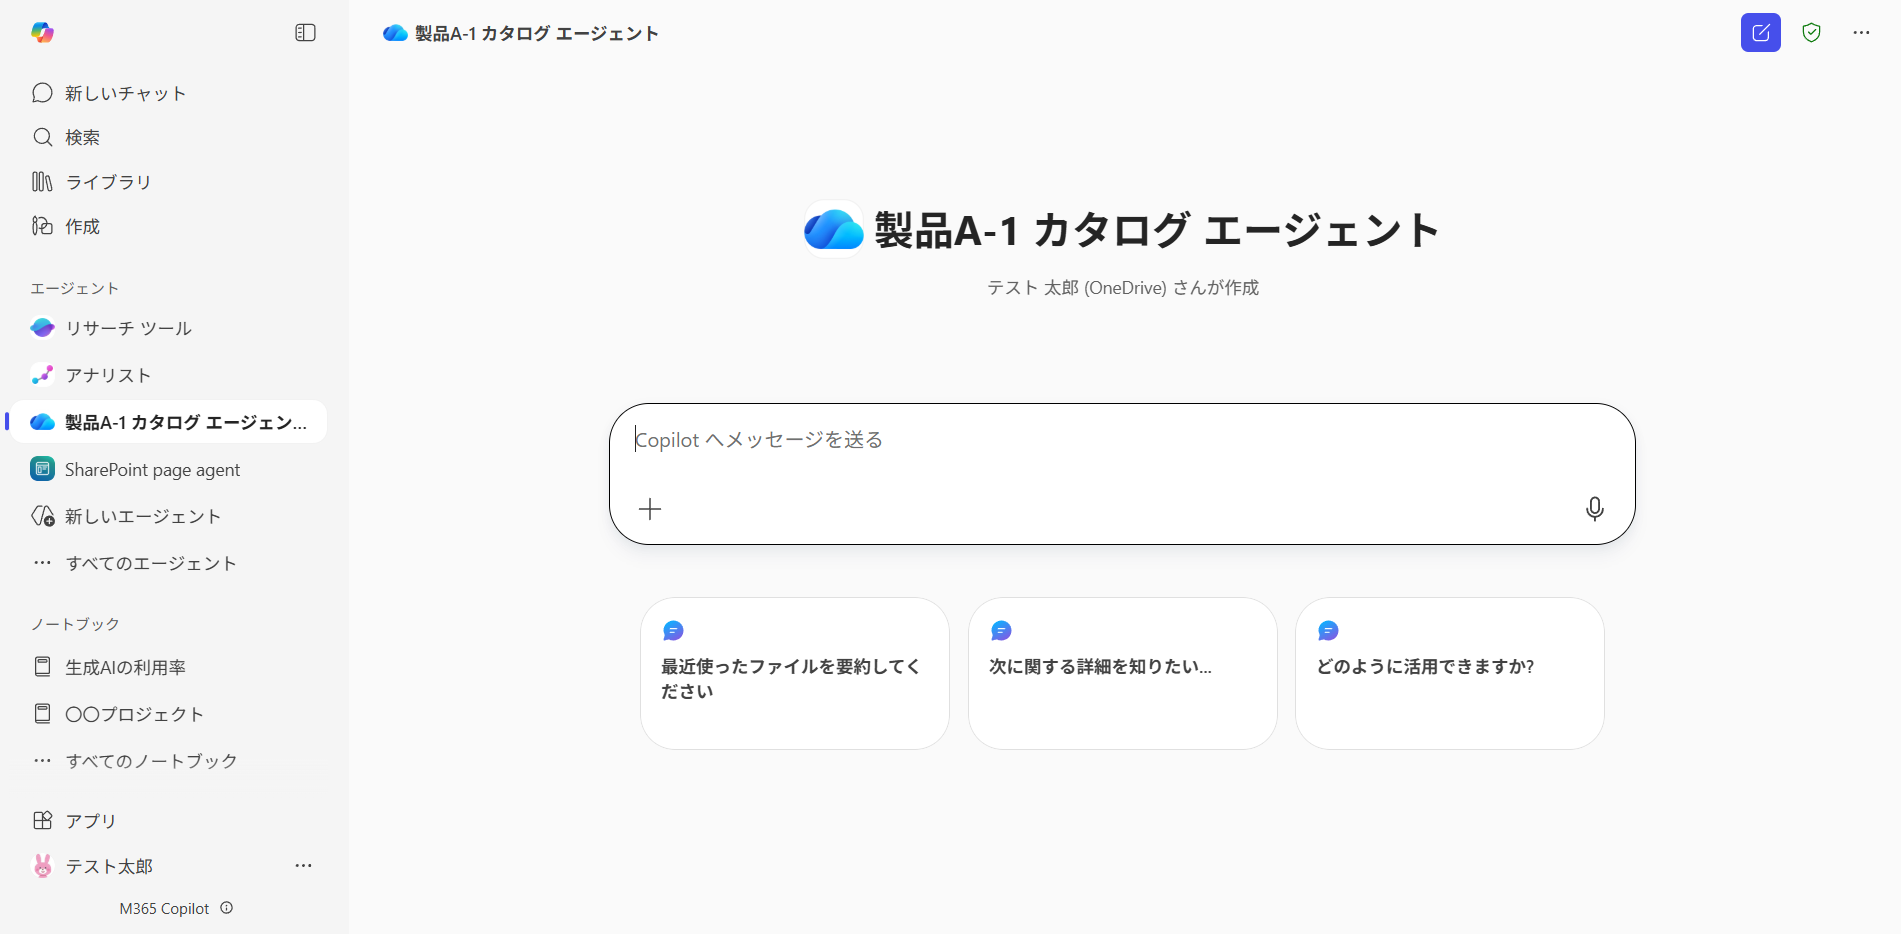This screenshot has width=1901, height=934.
Task: Click the plus icon to add content
Action: click(x=650, y=509)
